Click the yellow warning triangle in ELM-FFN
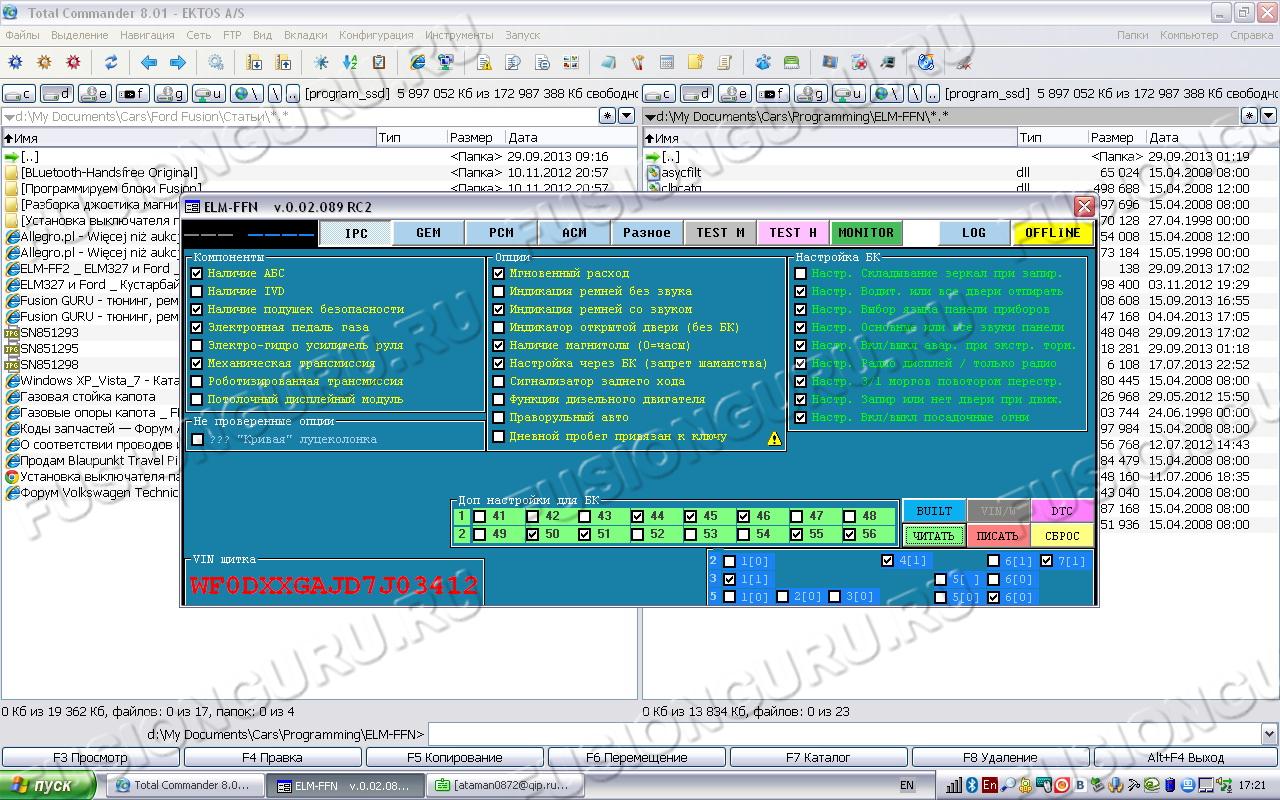The height and width of the screenshot is (800, 1280). (774, 438)
